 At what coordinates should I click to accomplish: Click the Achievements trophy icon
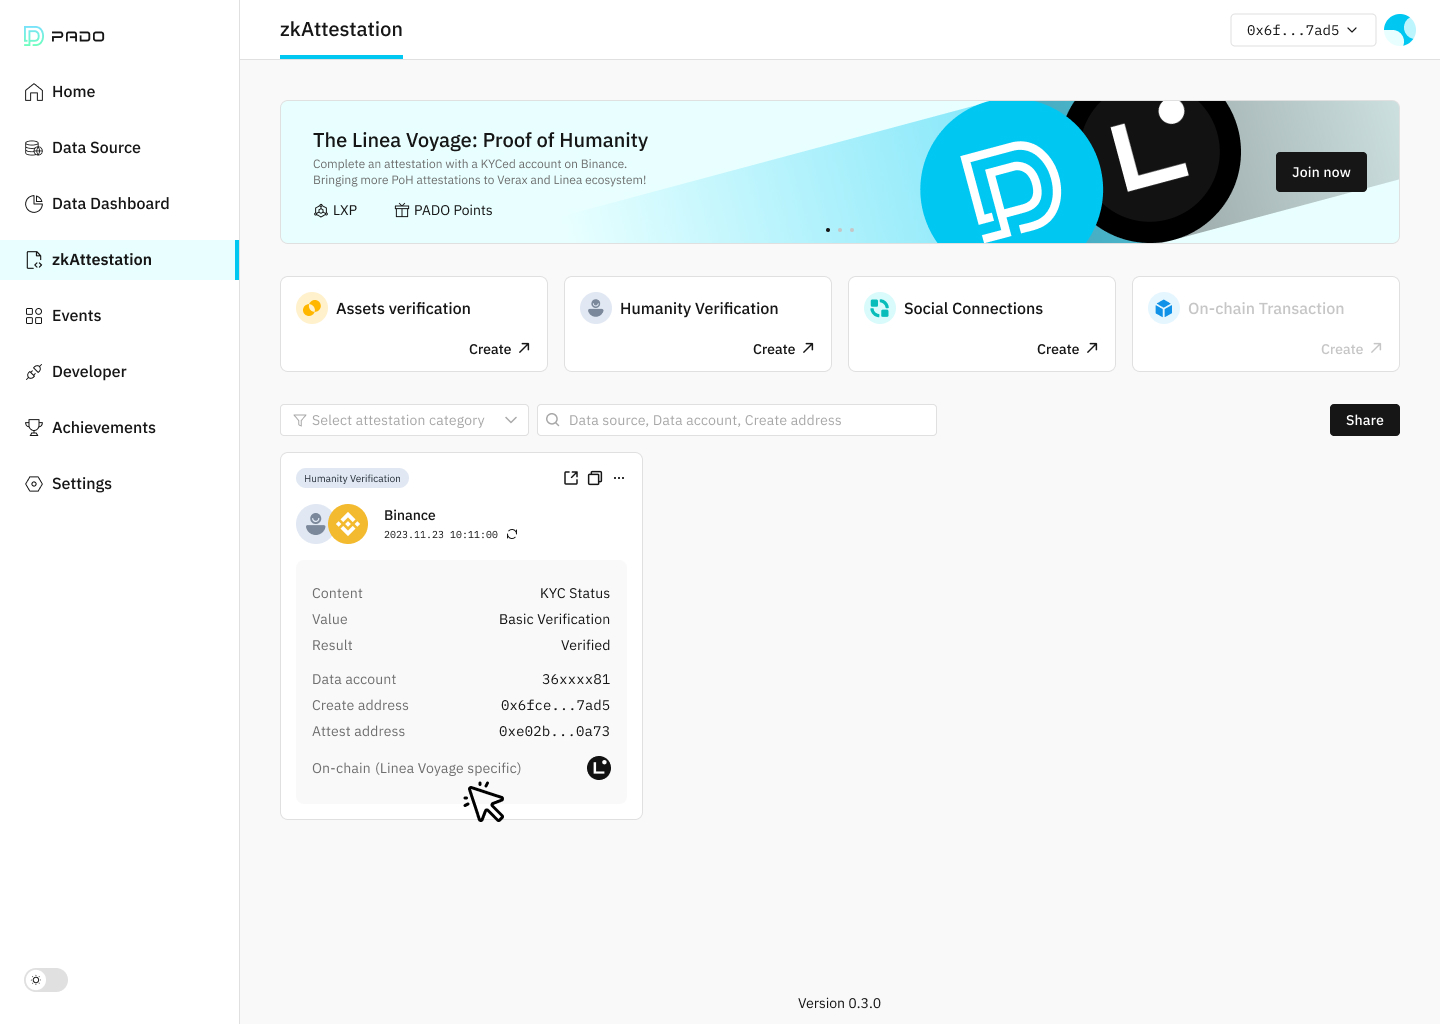click(34, 428)
